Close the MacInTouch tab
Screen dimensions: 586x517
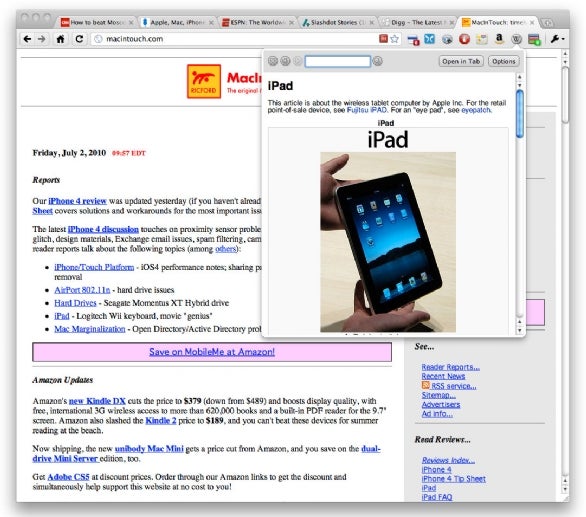coord(532,23)
